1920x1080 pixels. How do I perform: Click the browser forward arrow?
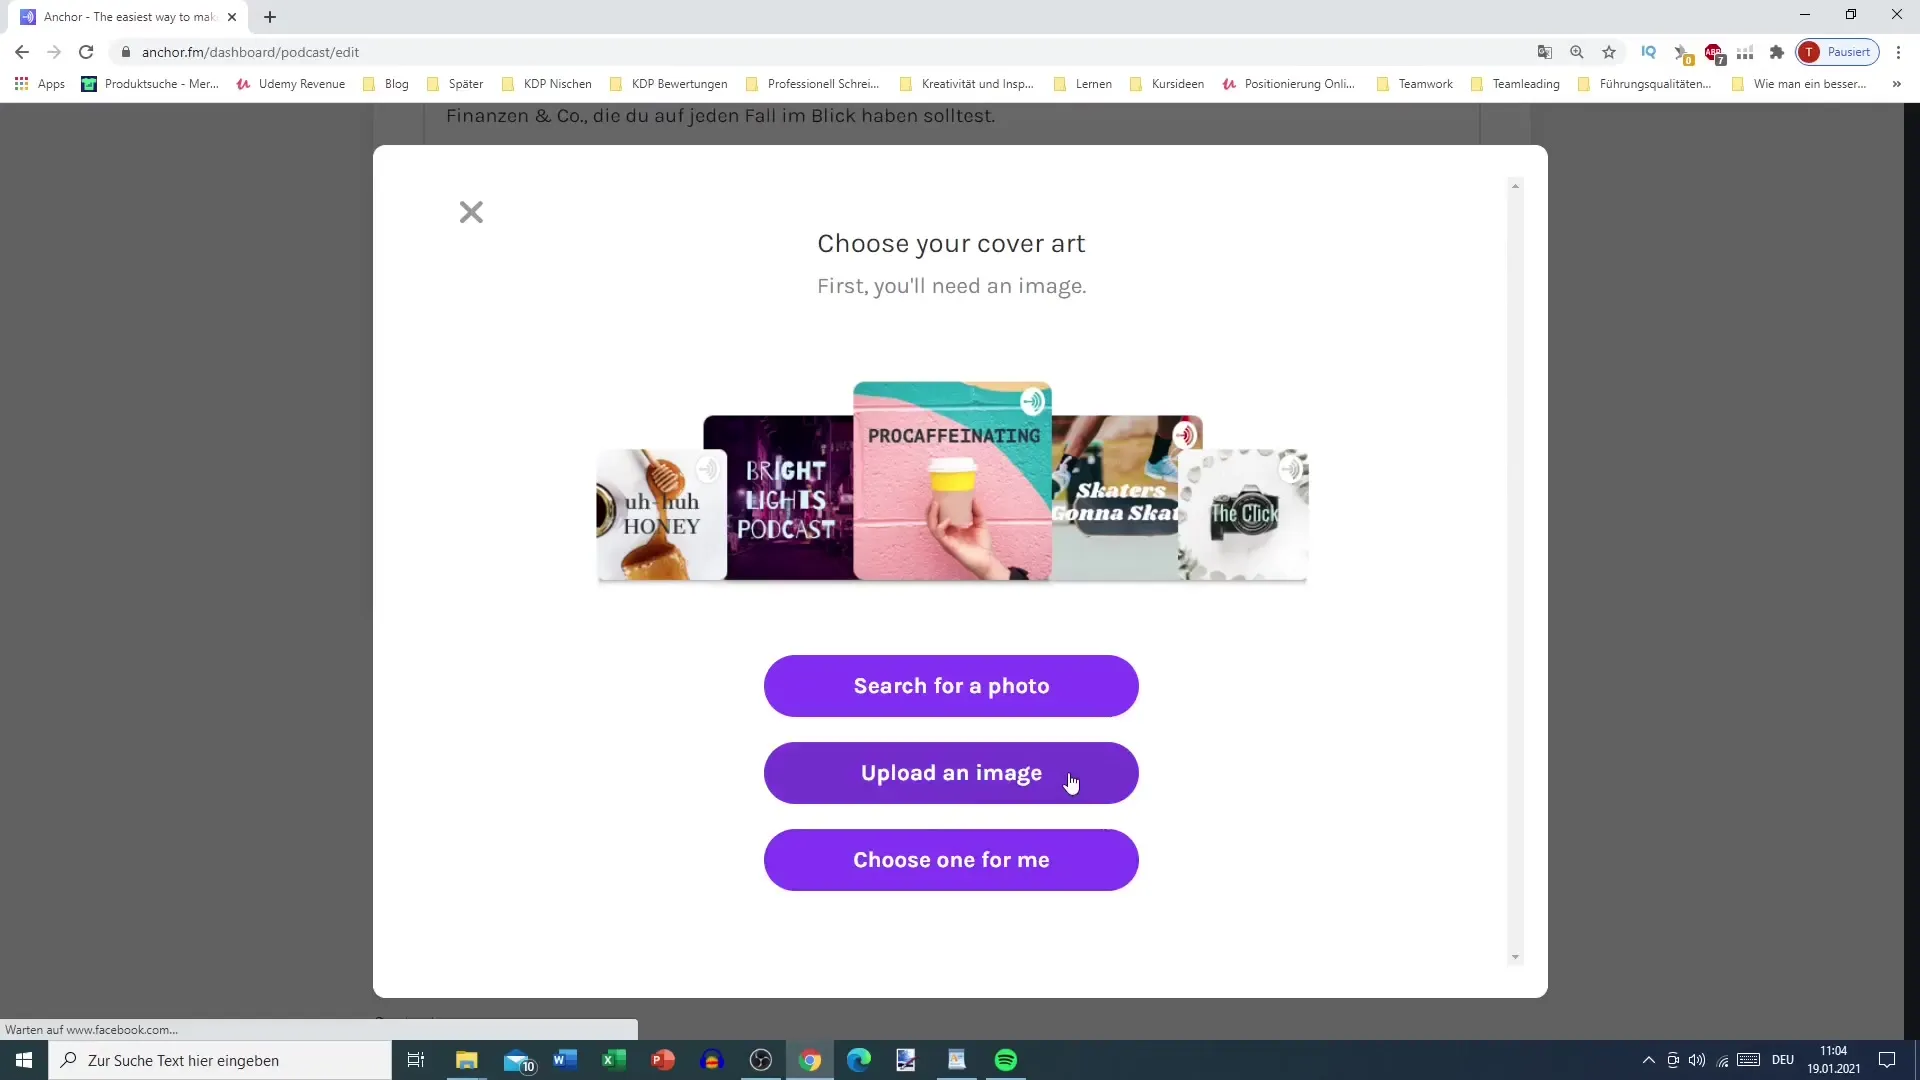[54, 52]
